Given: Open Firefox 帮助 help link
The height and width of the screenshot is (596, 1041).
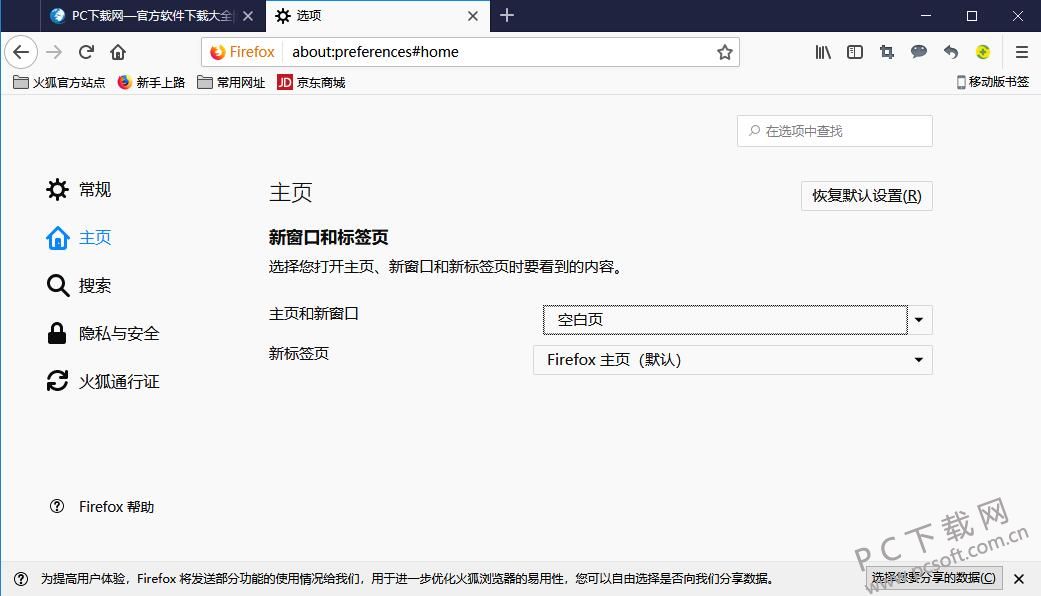Looking at the screenshot, I should pos(102,506).
